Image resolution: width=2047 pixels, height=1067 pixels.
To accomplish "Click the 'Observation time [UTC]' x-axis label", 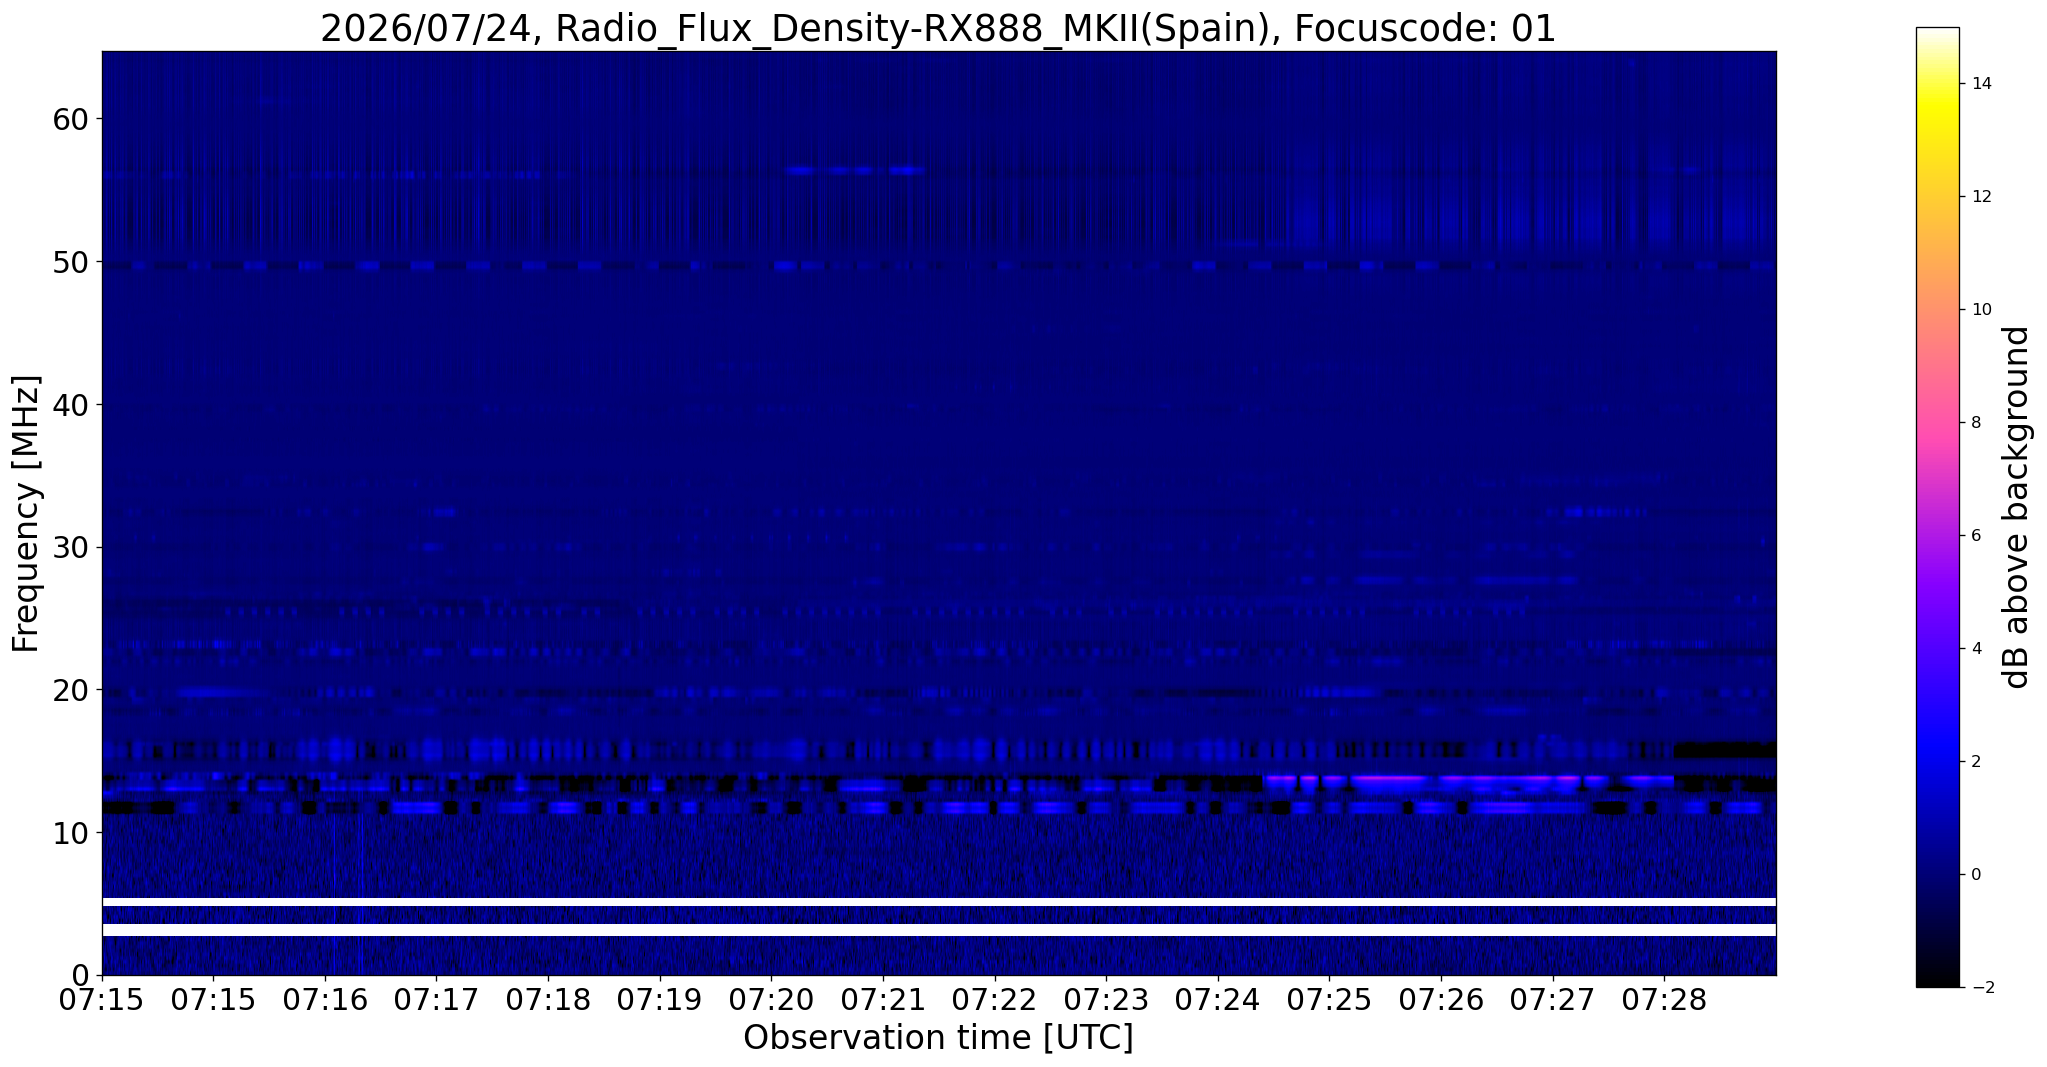I will point(938,1038).
